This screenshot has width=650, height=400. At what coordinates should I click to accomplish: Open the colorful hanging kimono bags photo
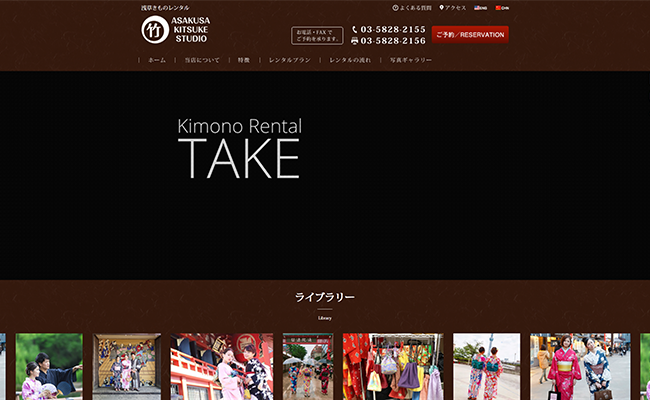coord(393,366)
